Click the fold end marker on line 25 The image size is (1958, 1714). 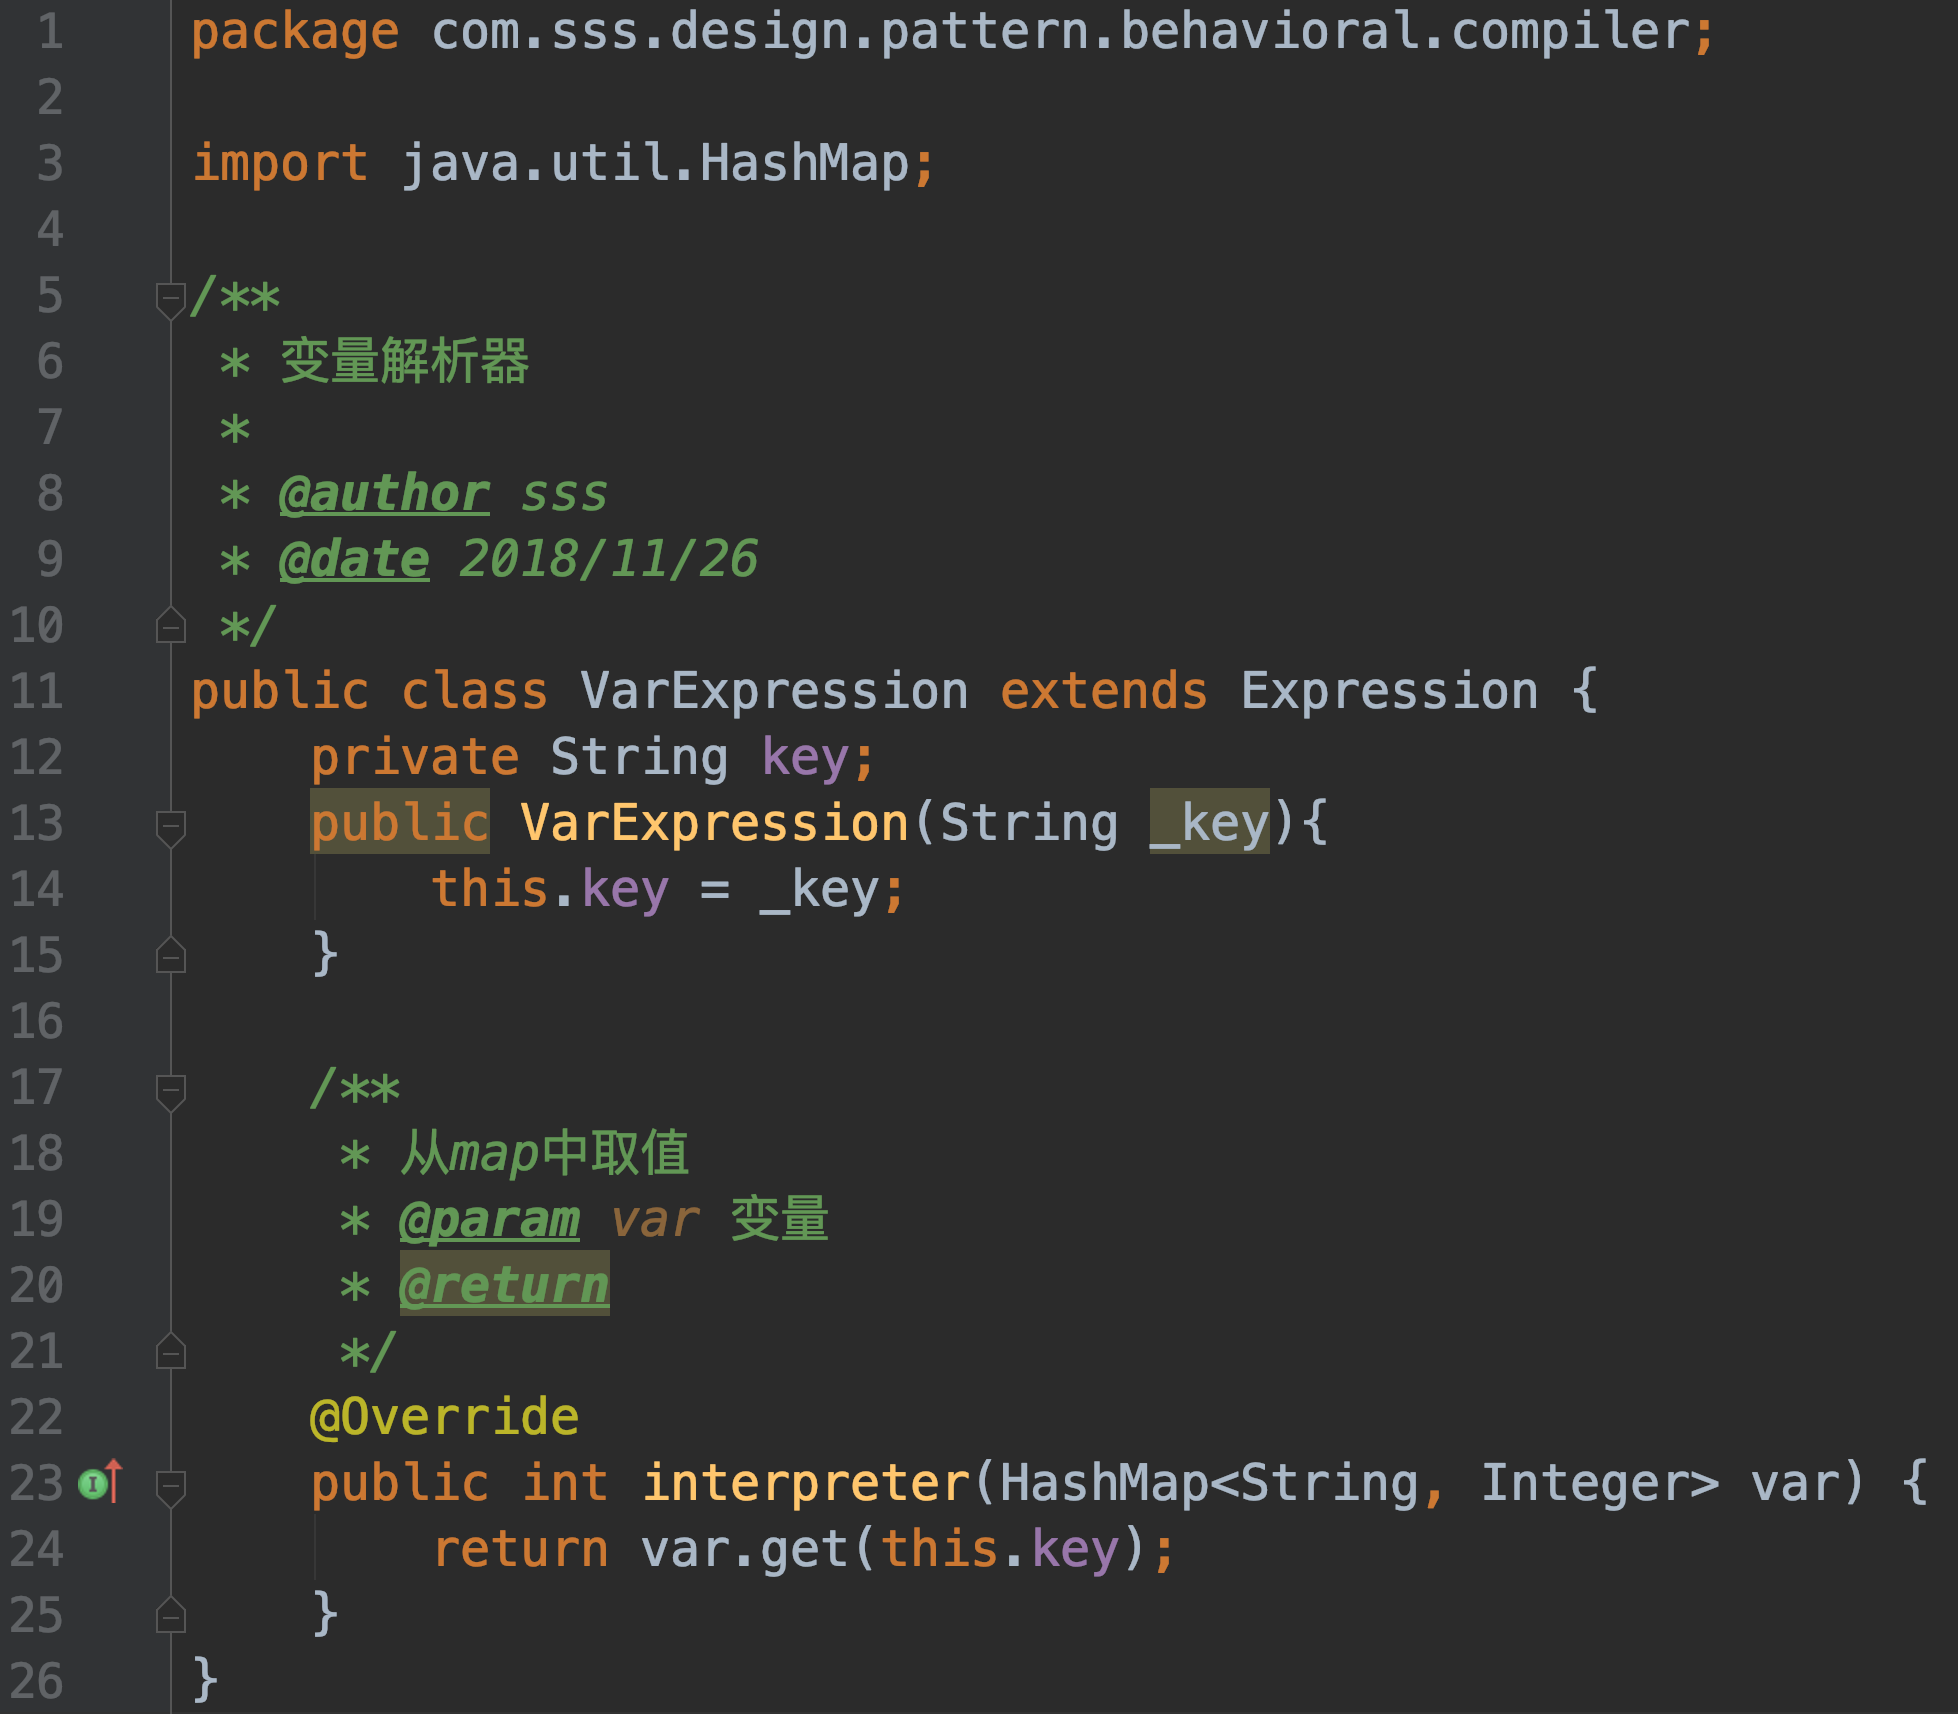pos(171,1615)
